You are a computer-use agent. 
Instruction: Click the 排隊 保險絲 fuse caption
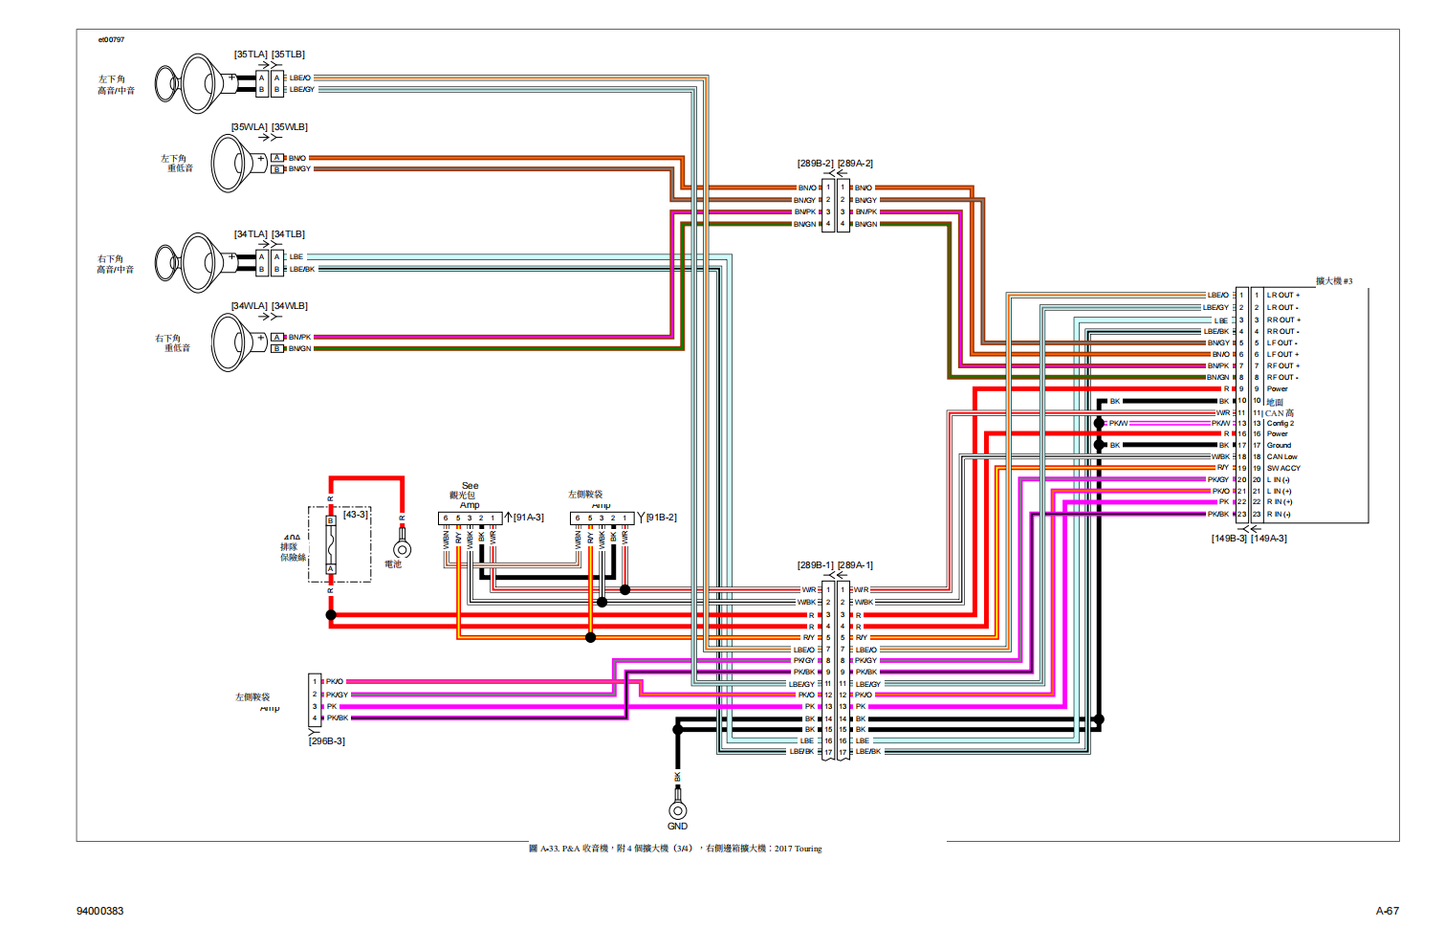293,552
